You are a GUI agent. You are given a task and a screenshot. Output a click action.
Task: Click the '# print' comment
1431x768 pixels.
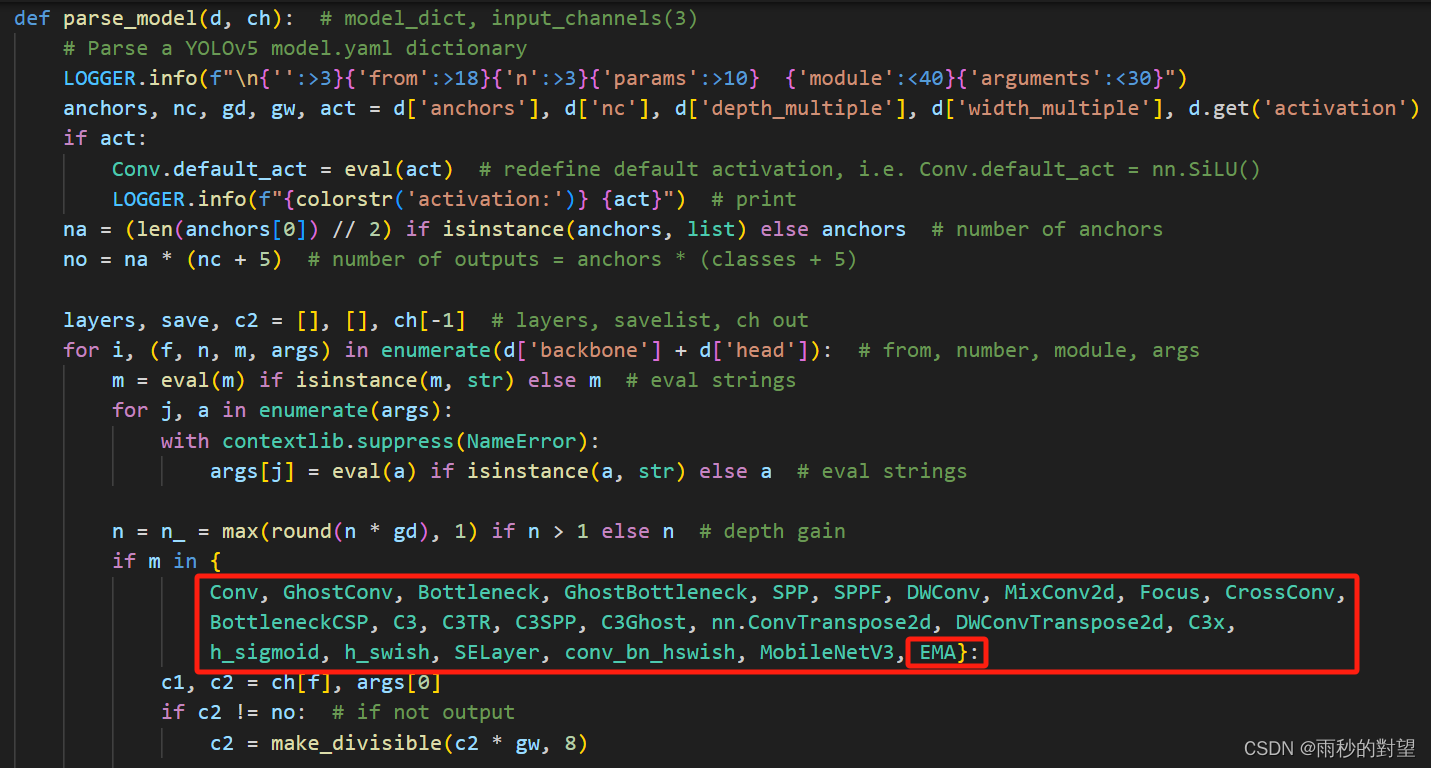[753, 199]
